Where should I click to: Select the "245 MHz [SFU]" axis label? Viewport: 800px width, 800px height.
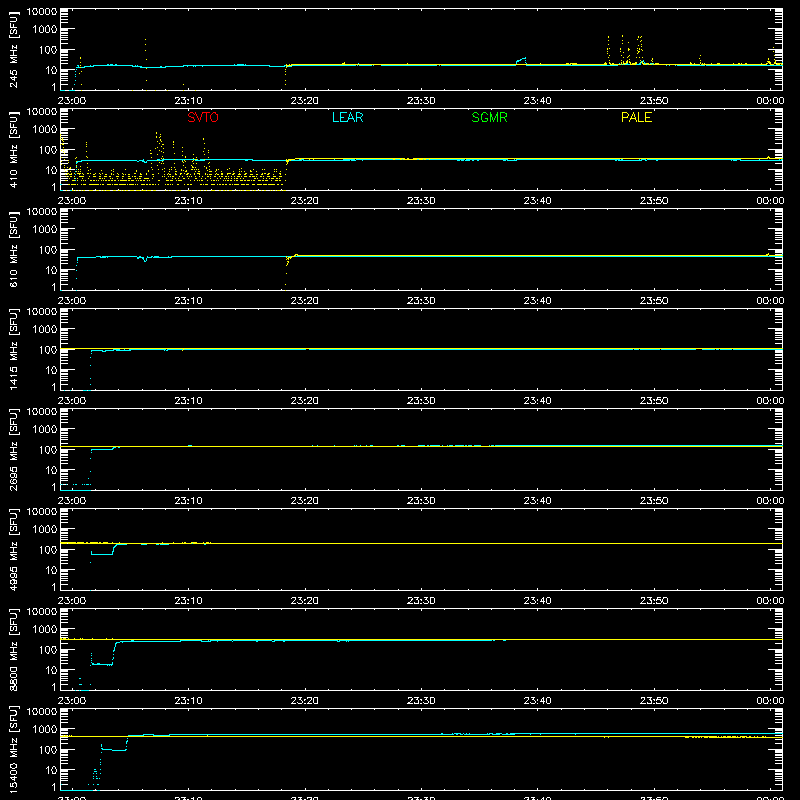pos(14,49)
